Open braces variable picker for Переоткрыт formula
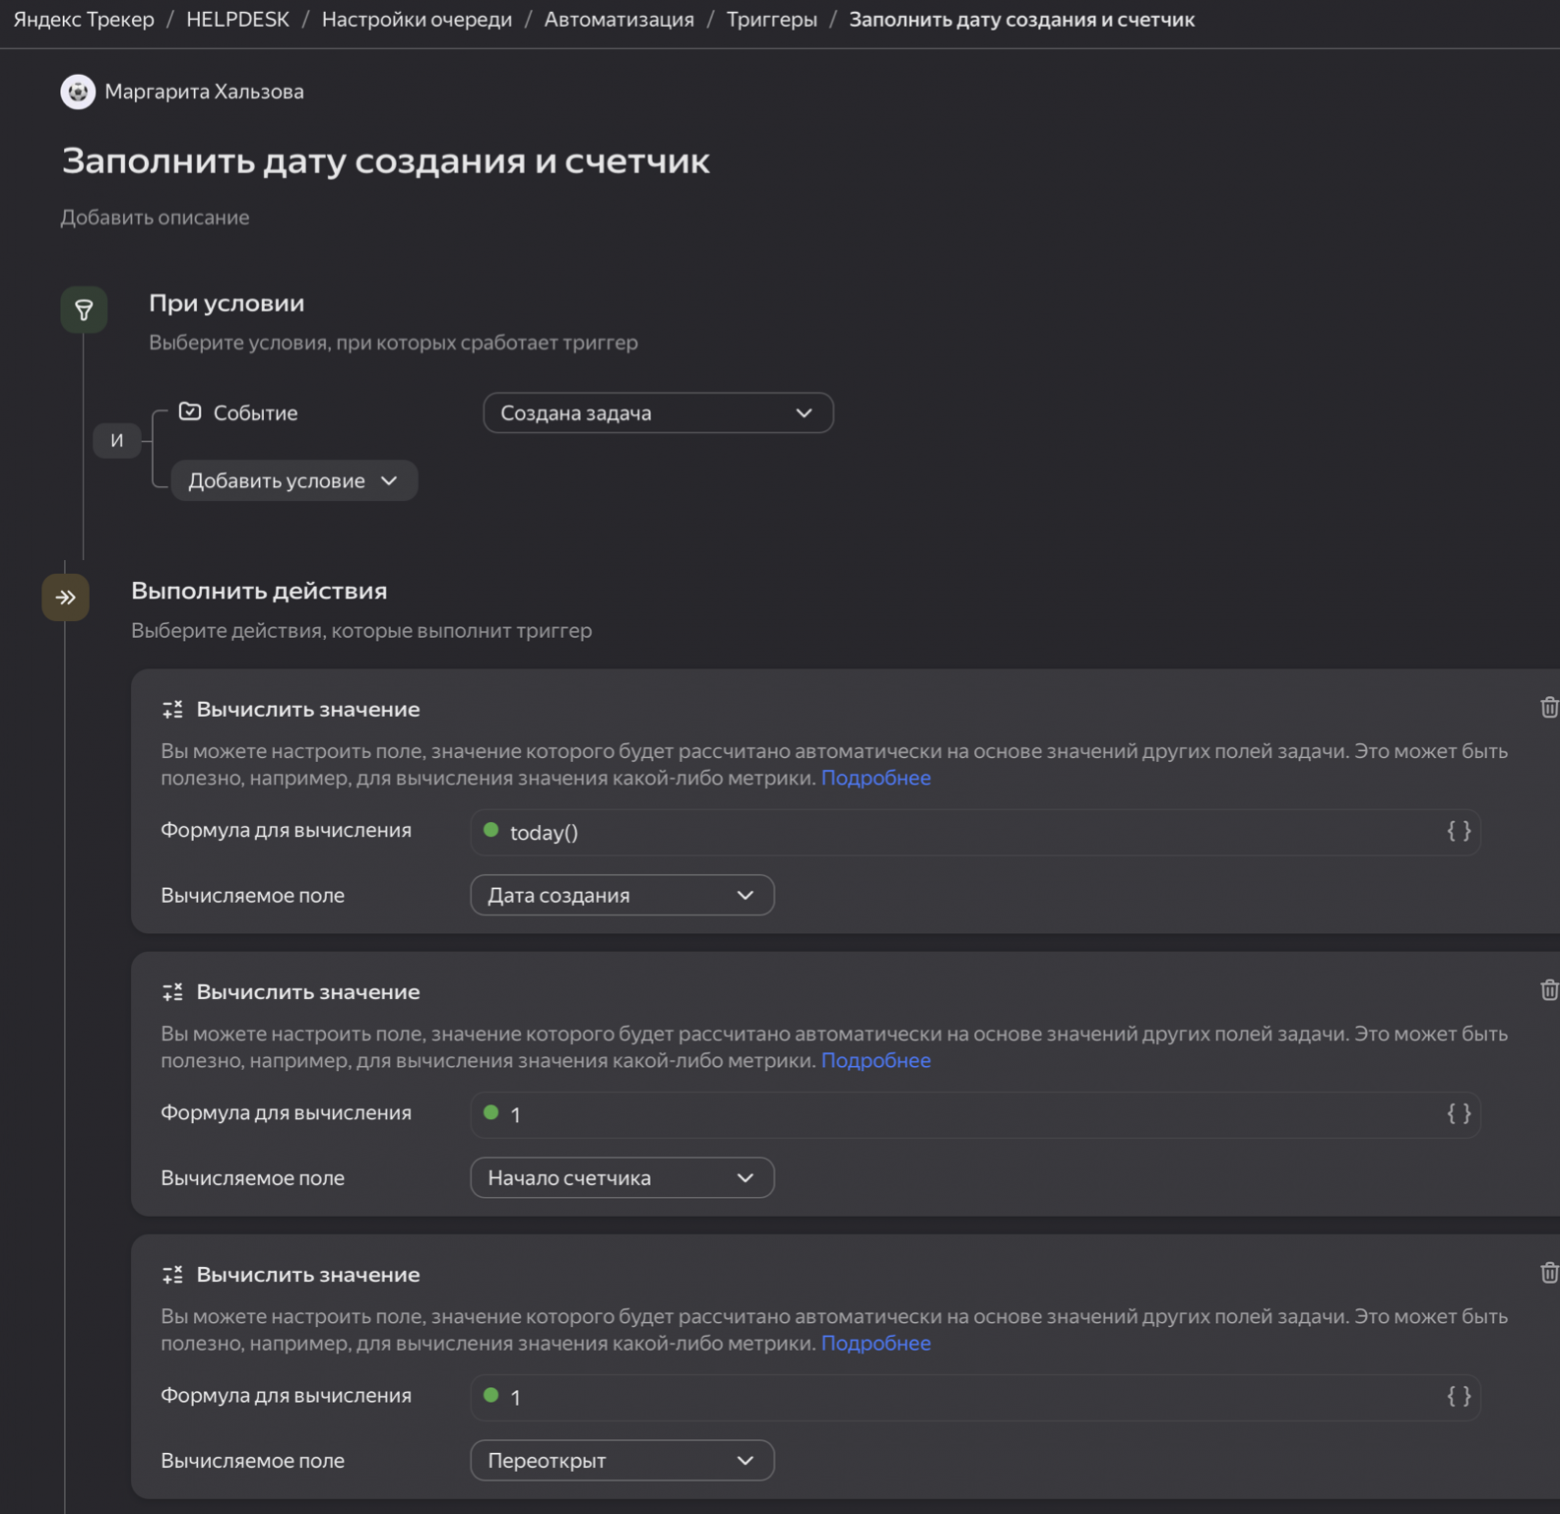1560x1514 pixels. coord(1458,1396)
